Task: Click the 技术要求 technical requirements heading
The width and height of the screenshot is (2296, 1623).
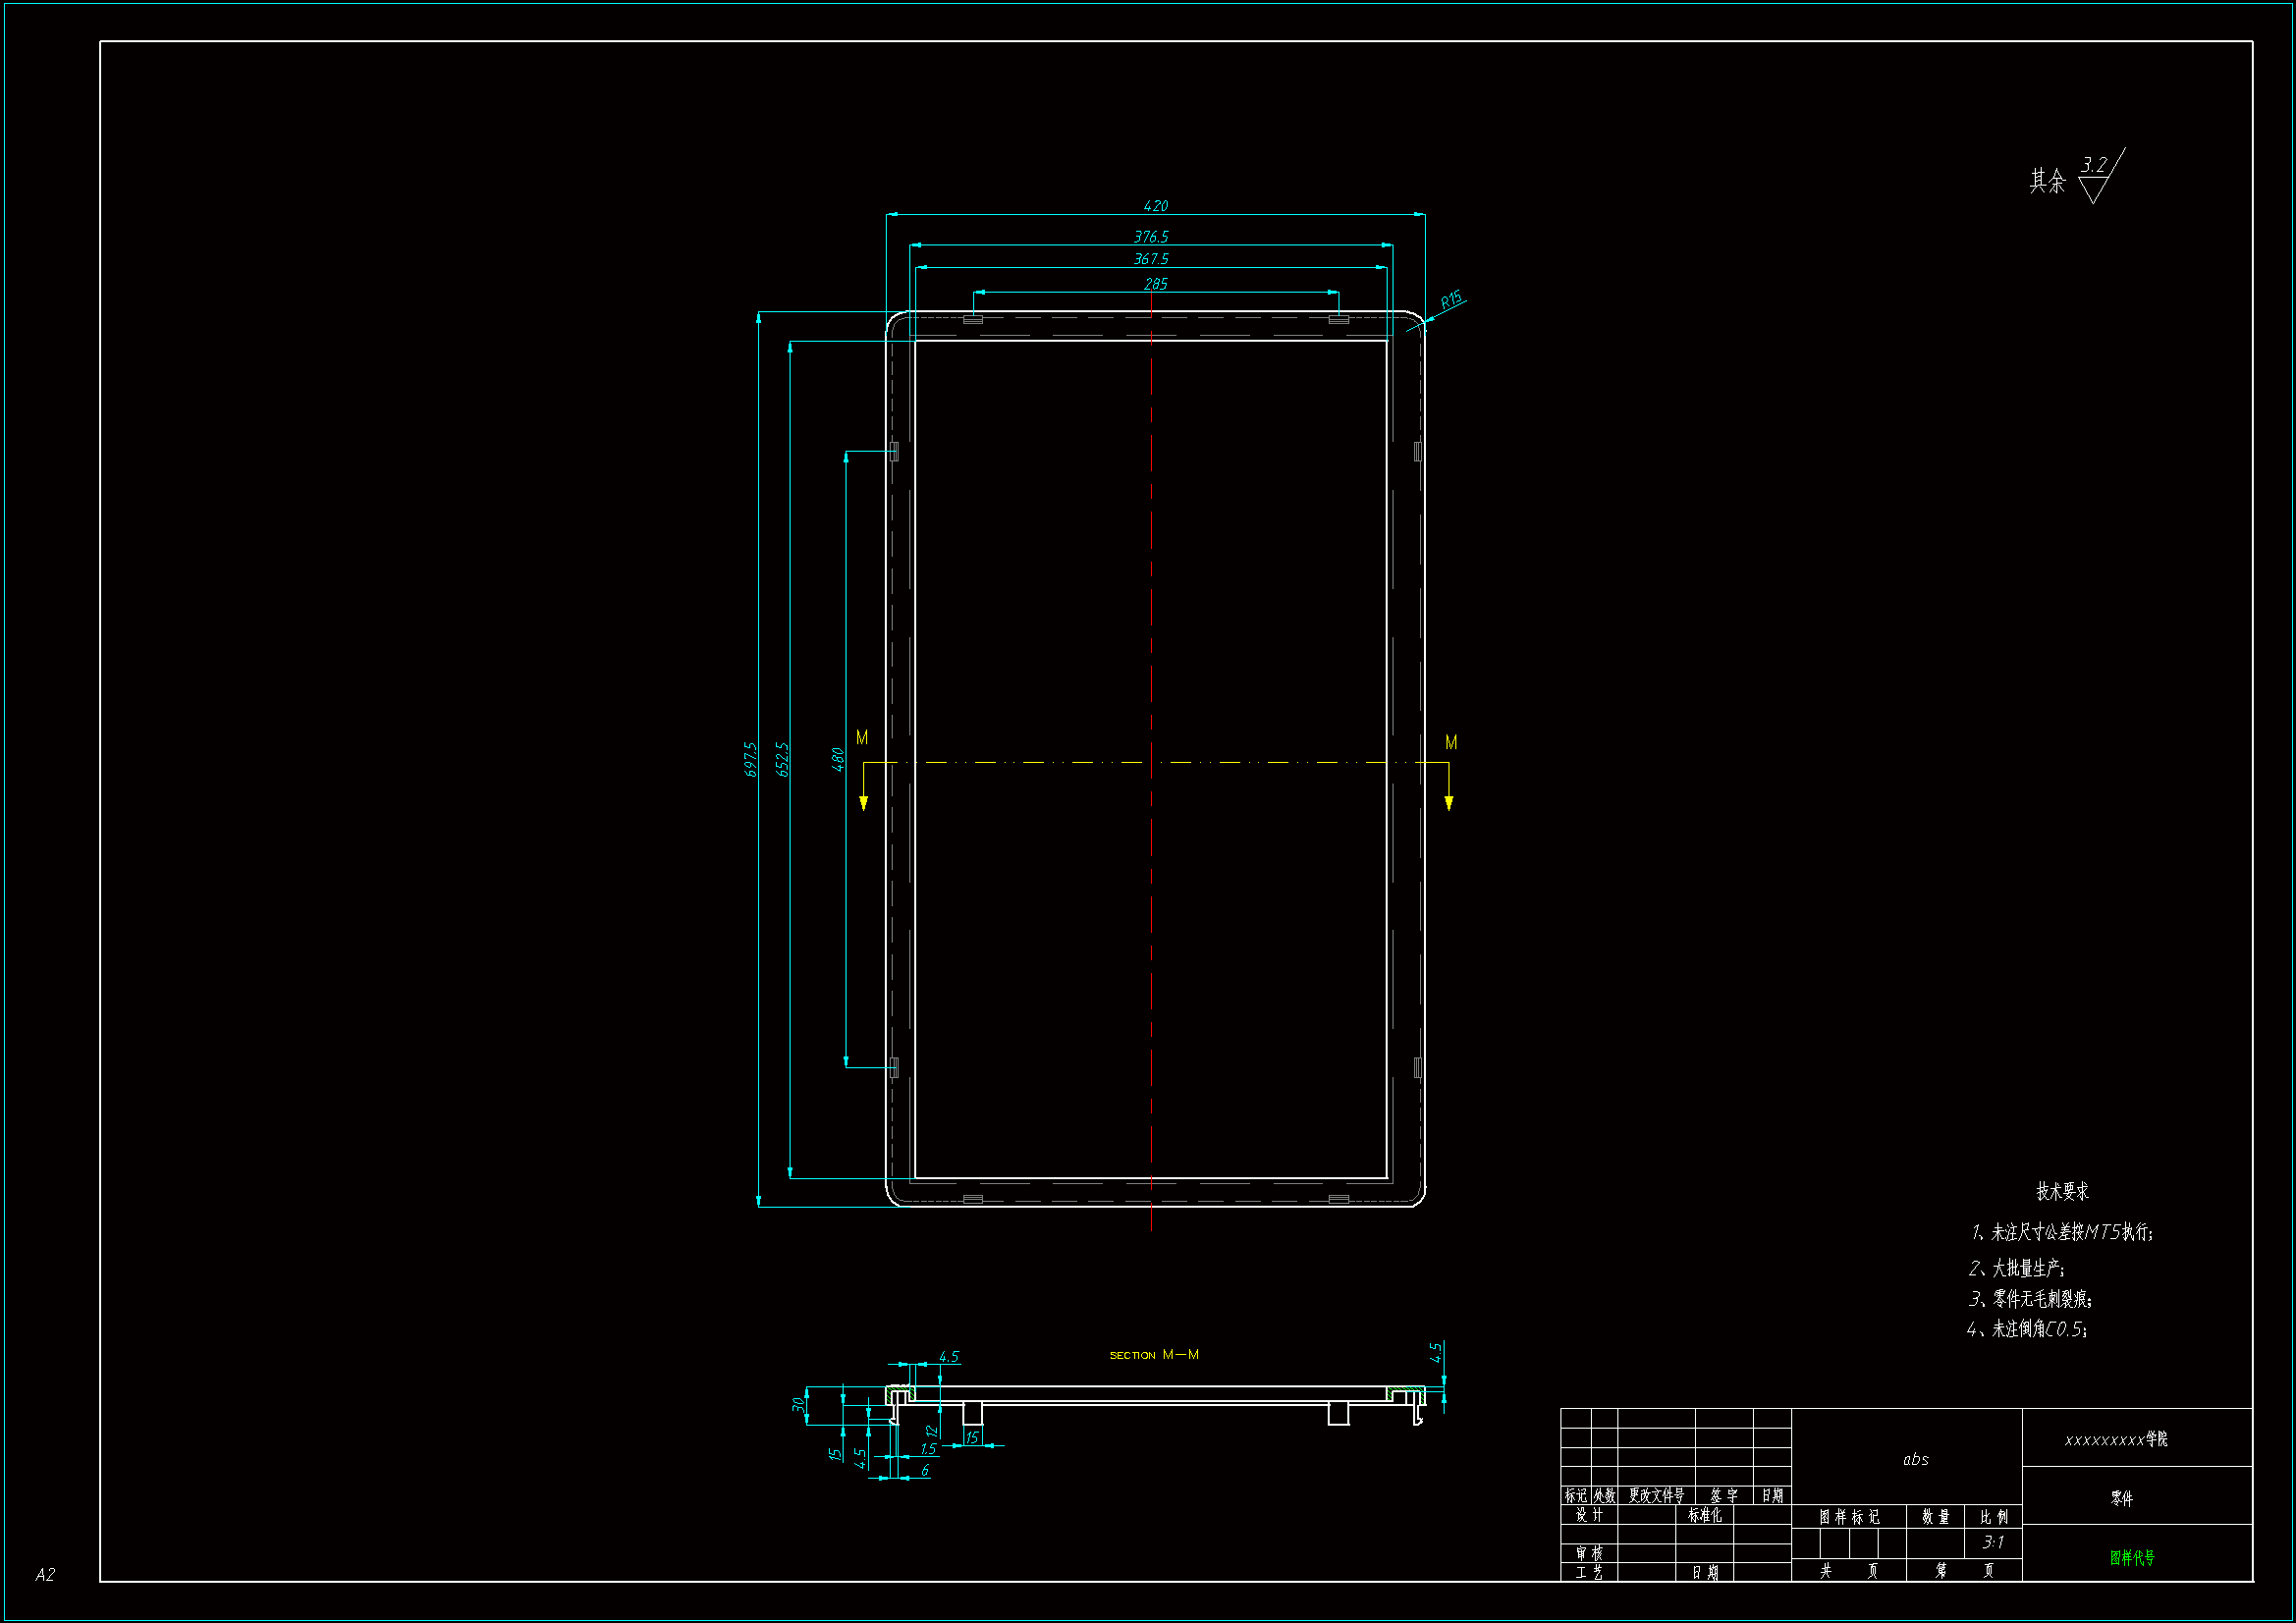Action: pos(2062,1191)
